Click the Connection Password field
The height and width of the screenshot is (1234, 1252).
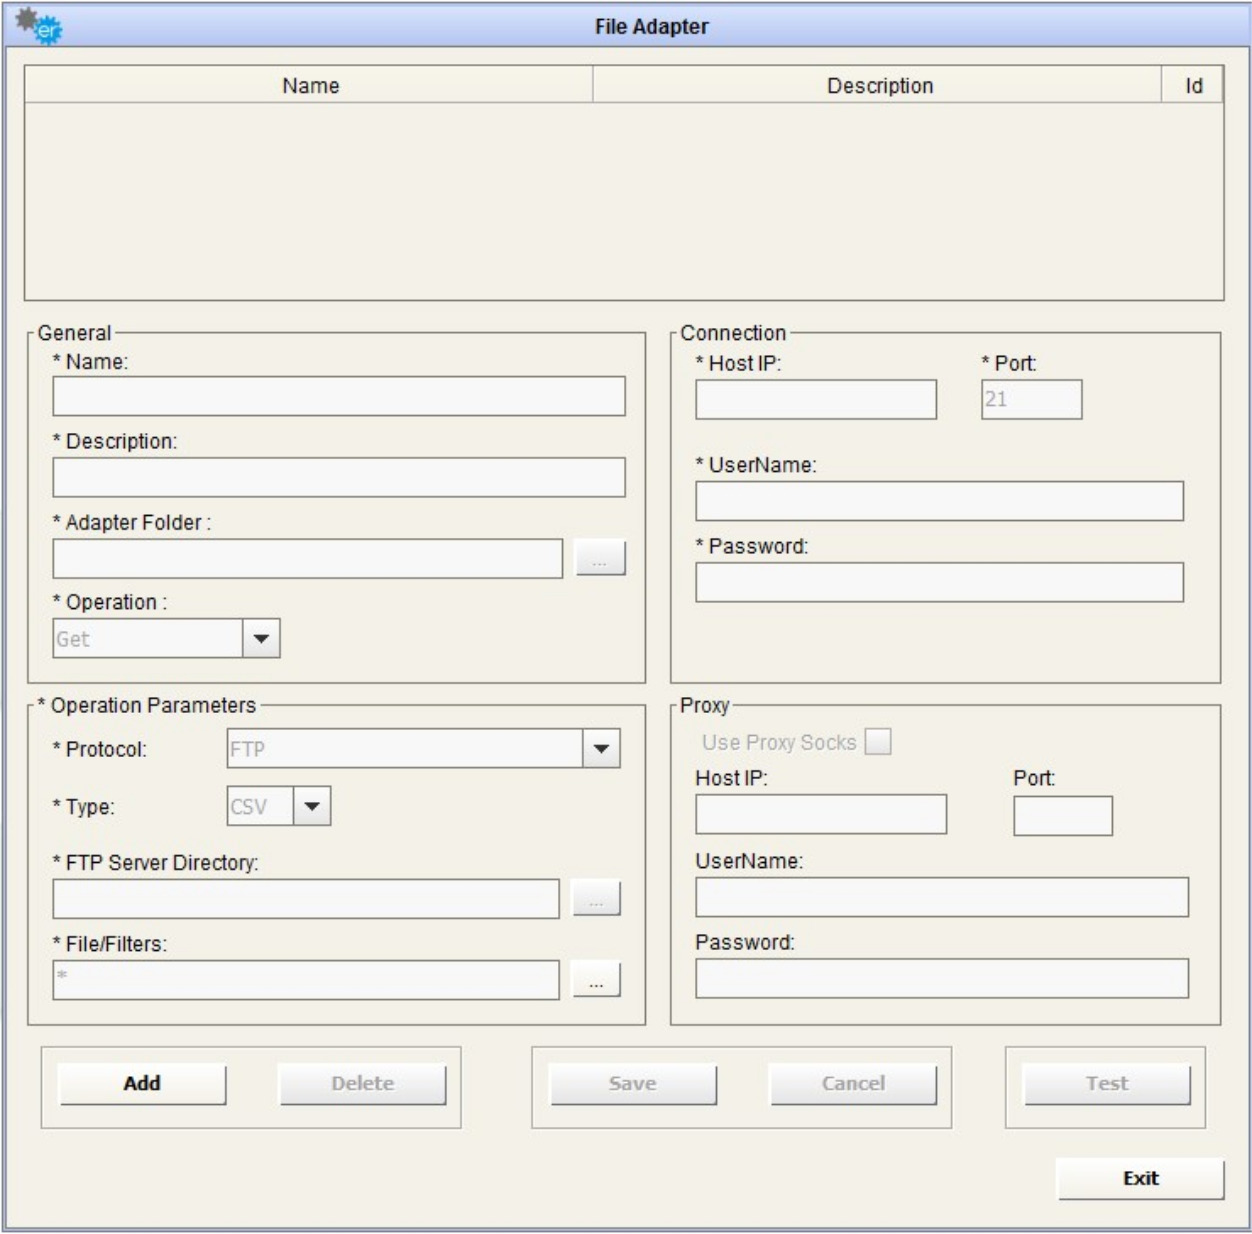pyautogui.click(x=938, y=583)
